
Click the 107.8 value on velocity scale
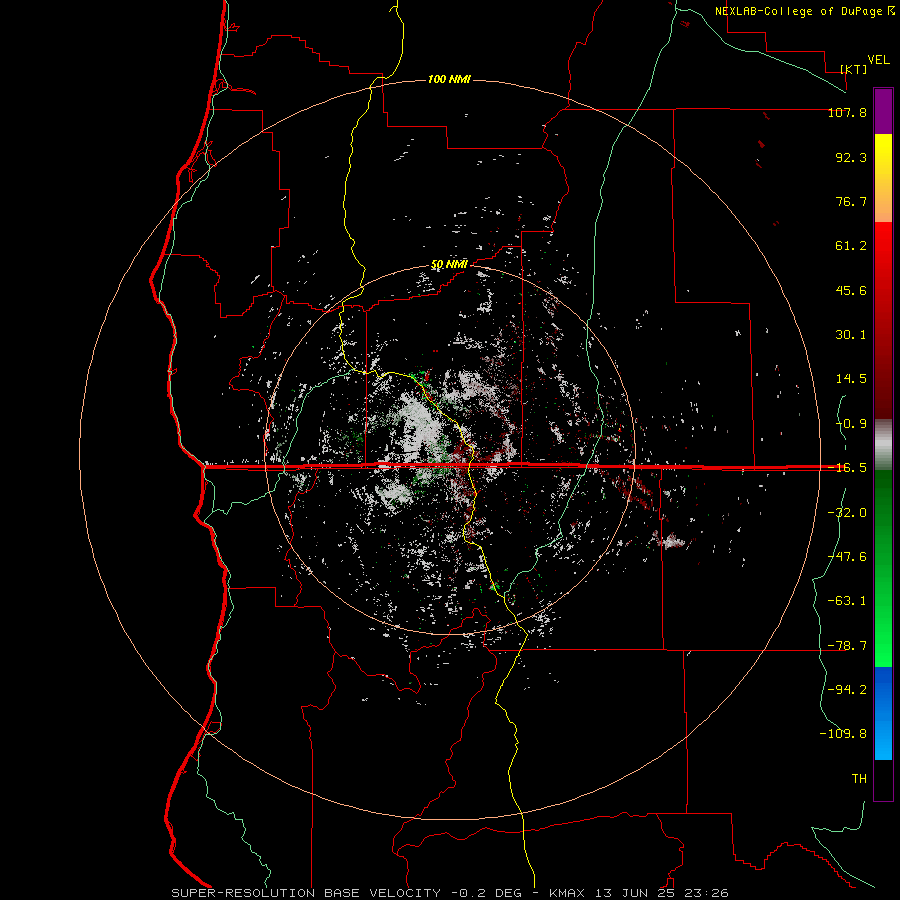pyautogui.click(x=847, y=112)
